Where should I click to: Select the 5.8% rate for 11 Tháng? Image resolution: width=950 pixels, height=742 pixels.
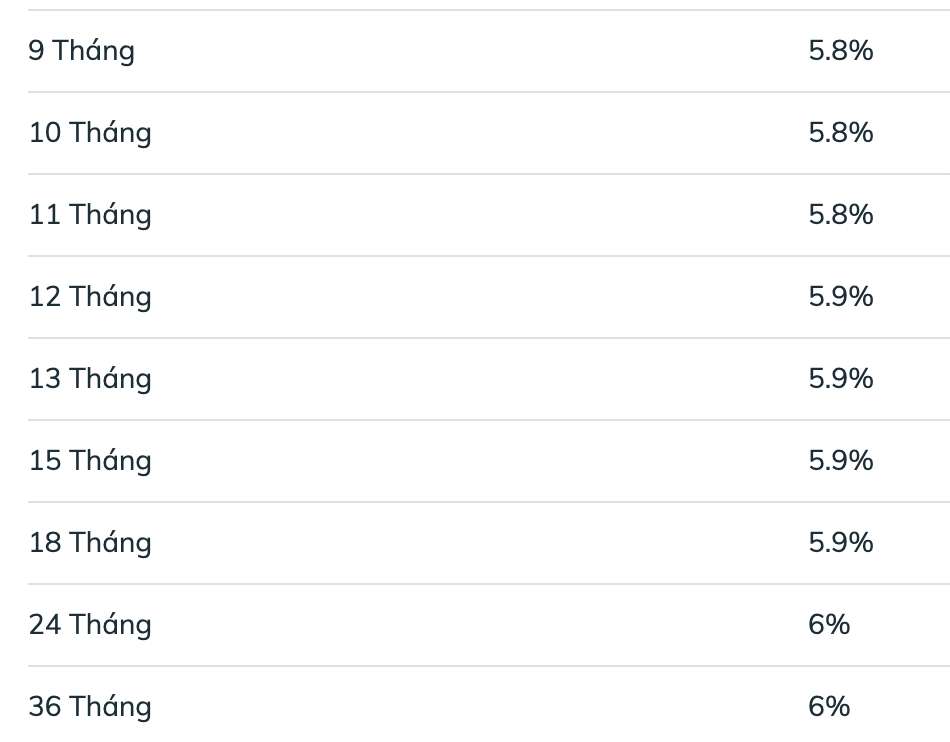pyautogui.click(x=840, y=215)
